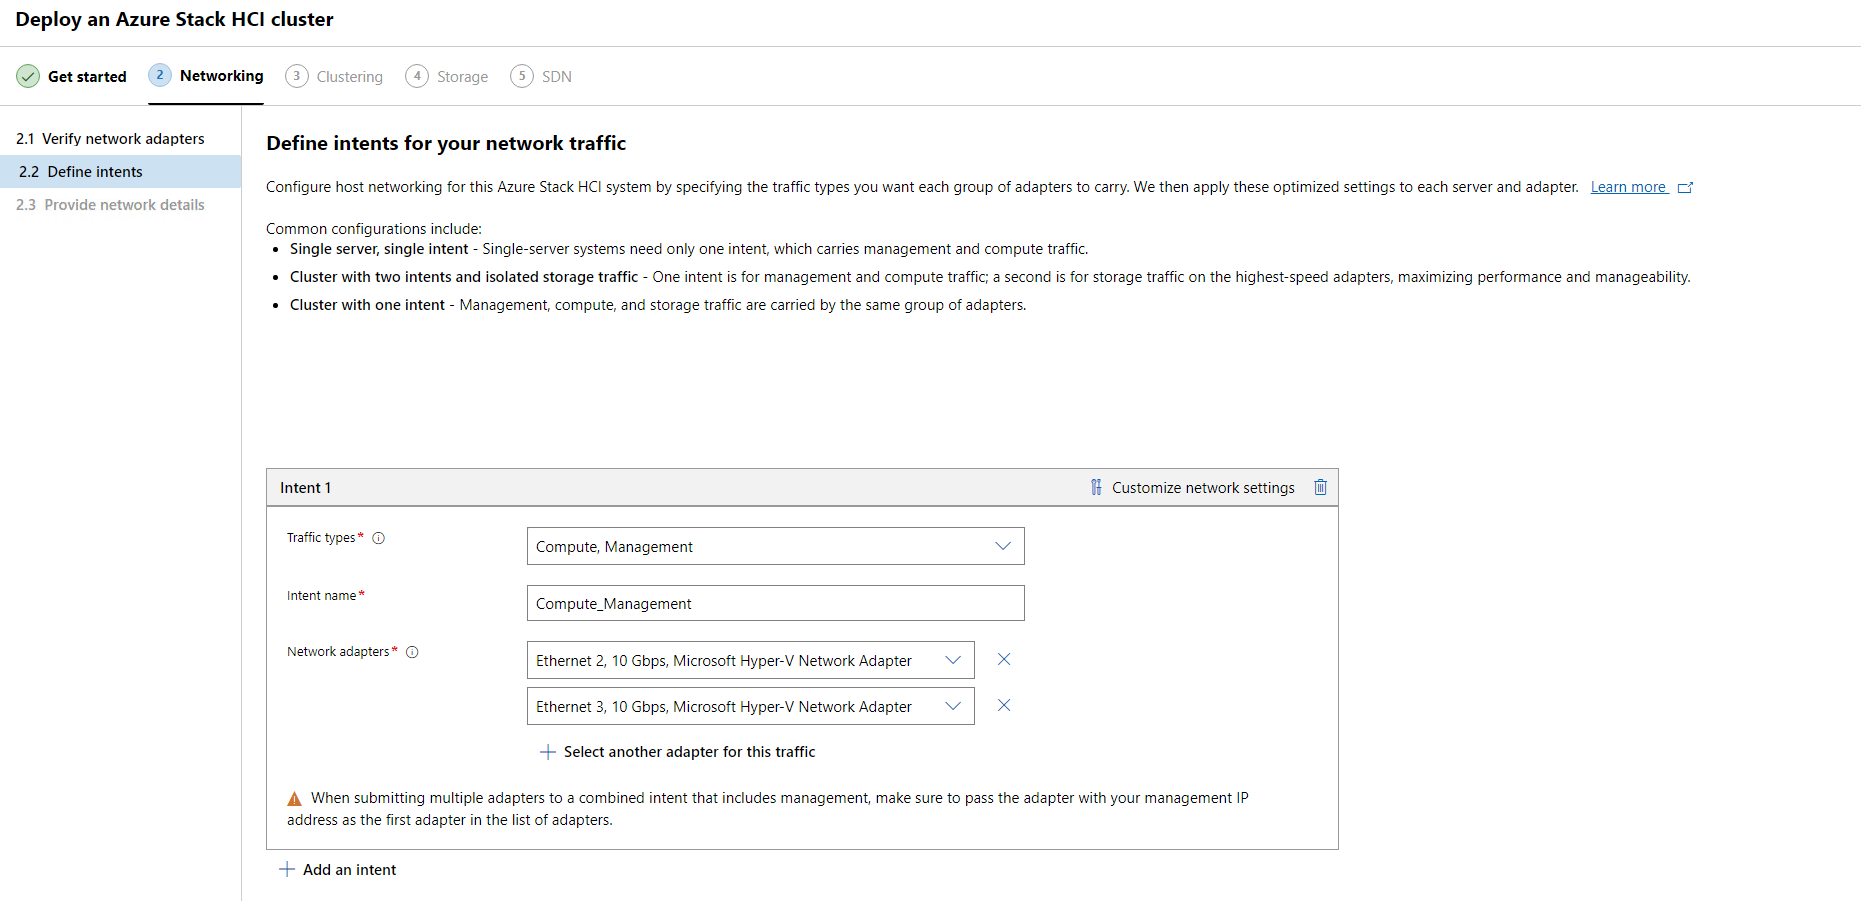1861x901 pixels.
Task: Click the plus icon to select another adapter
Action: tap(547, 752)
